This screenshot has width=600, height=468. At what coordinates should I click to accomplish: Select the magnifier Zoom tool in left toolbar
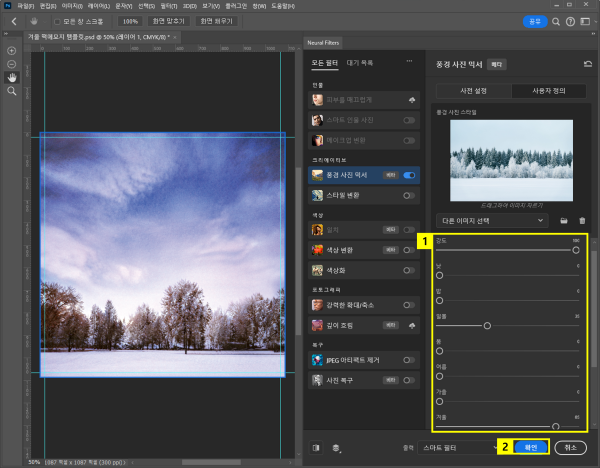tap(12, 91)
